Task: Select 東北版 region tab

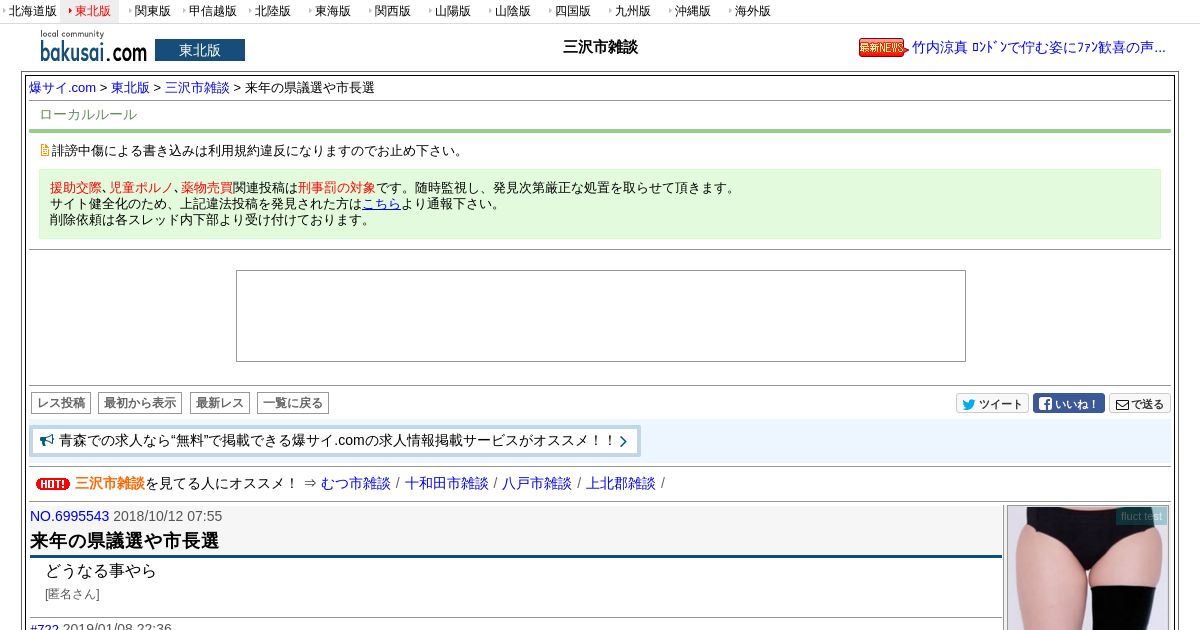Action: [90, 11]
